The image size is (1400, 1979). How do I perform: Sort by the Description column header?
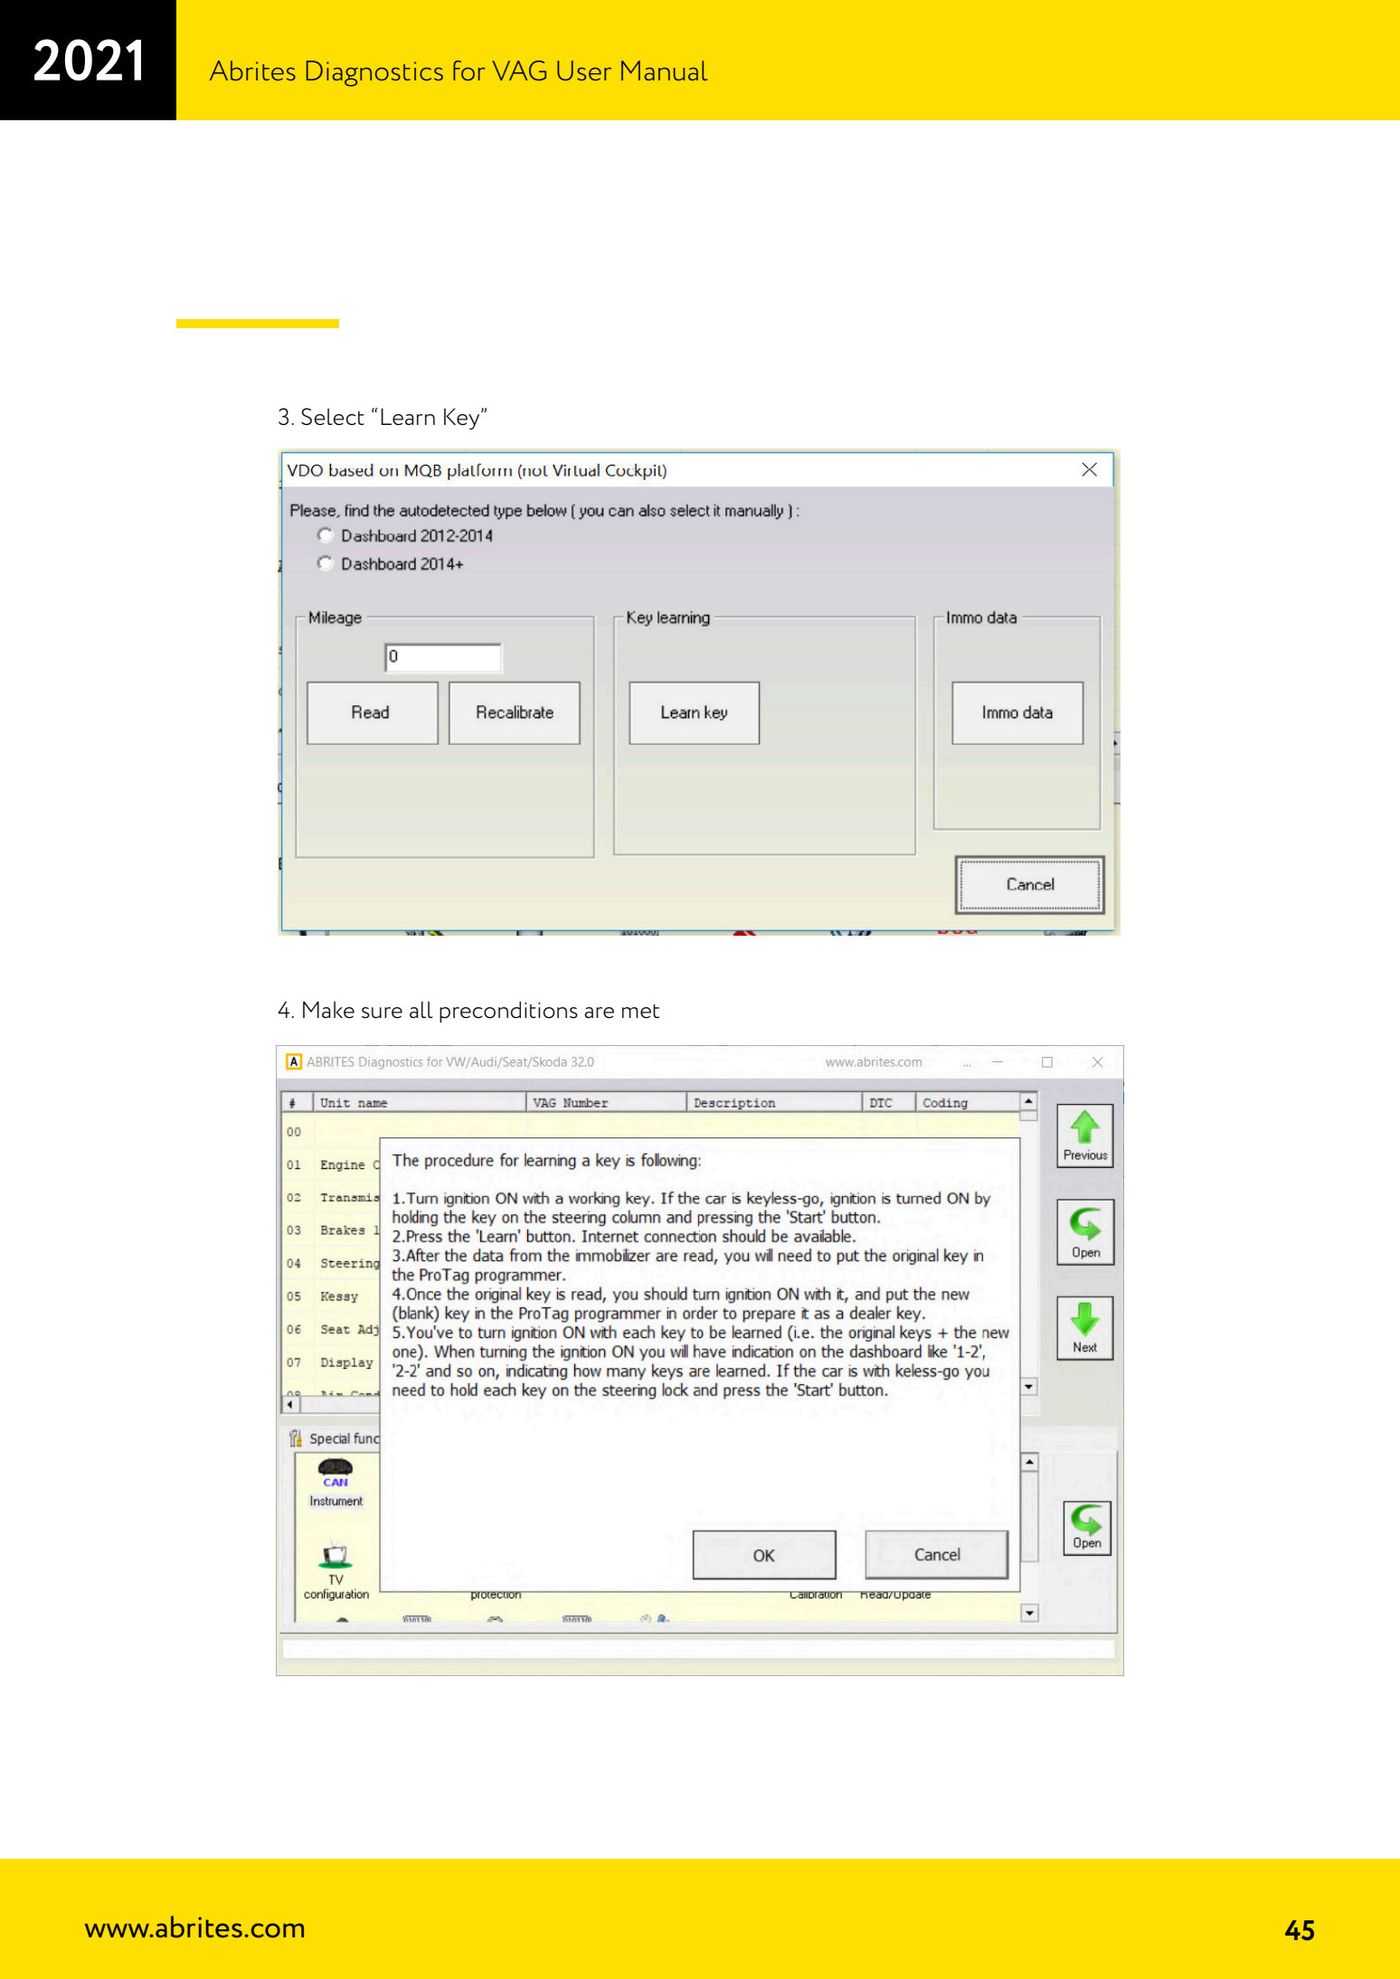pos(774,1103)
